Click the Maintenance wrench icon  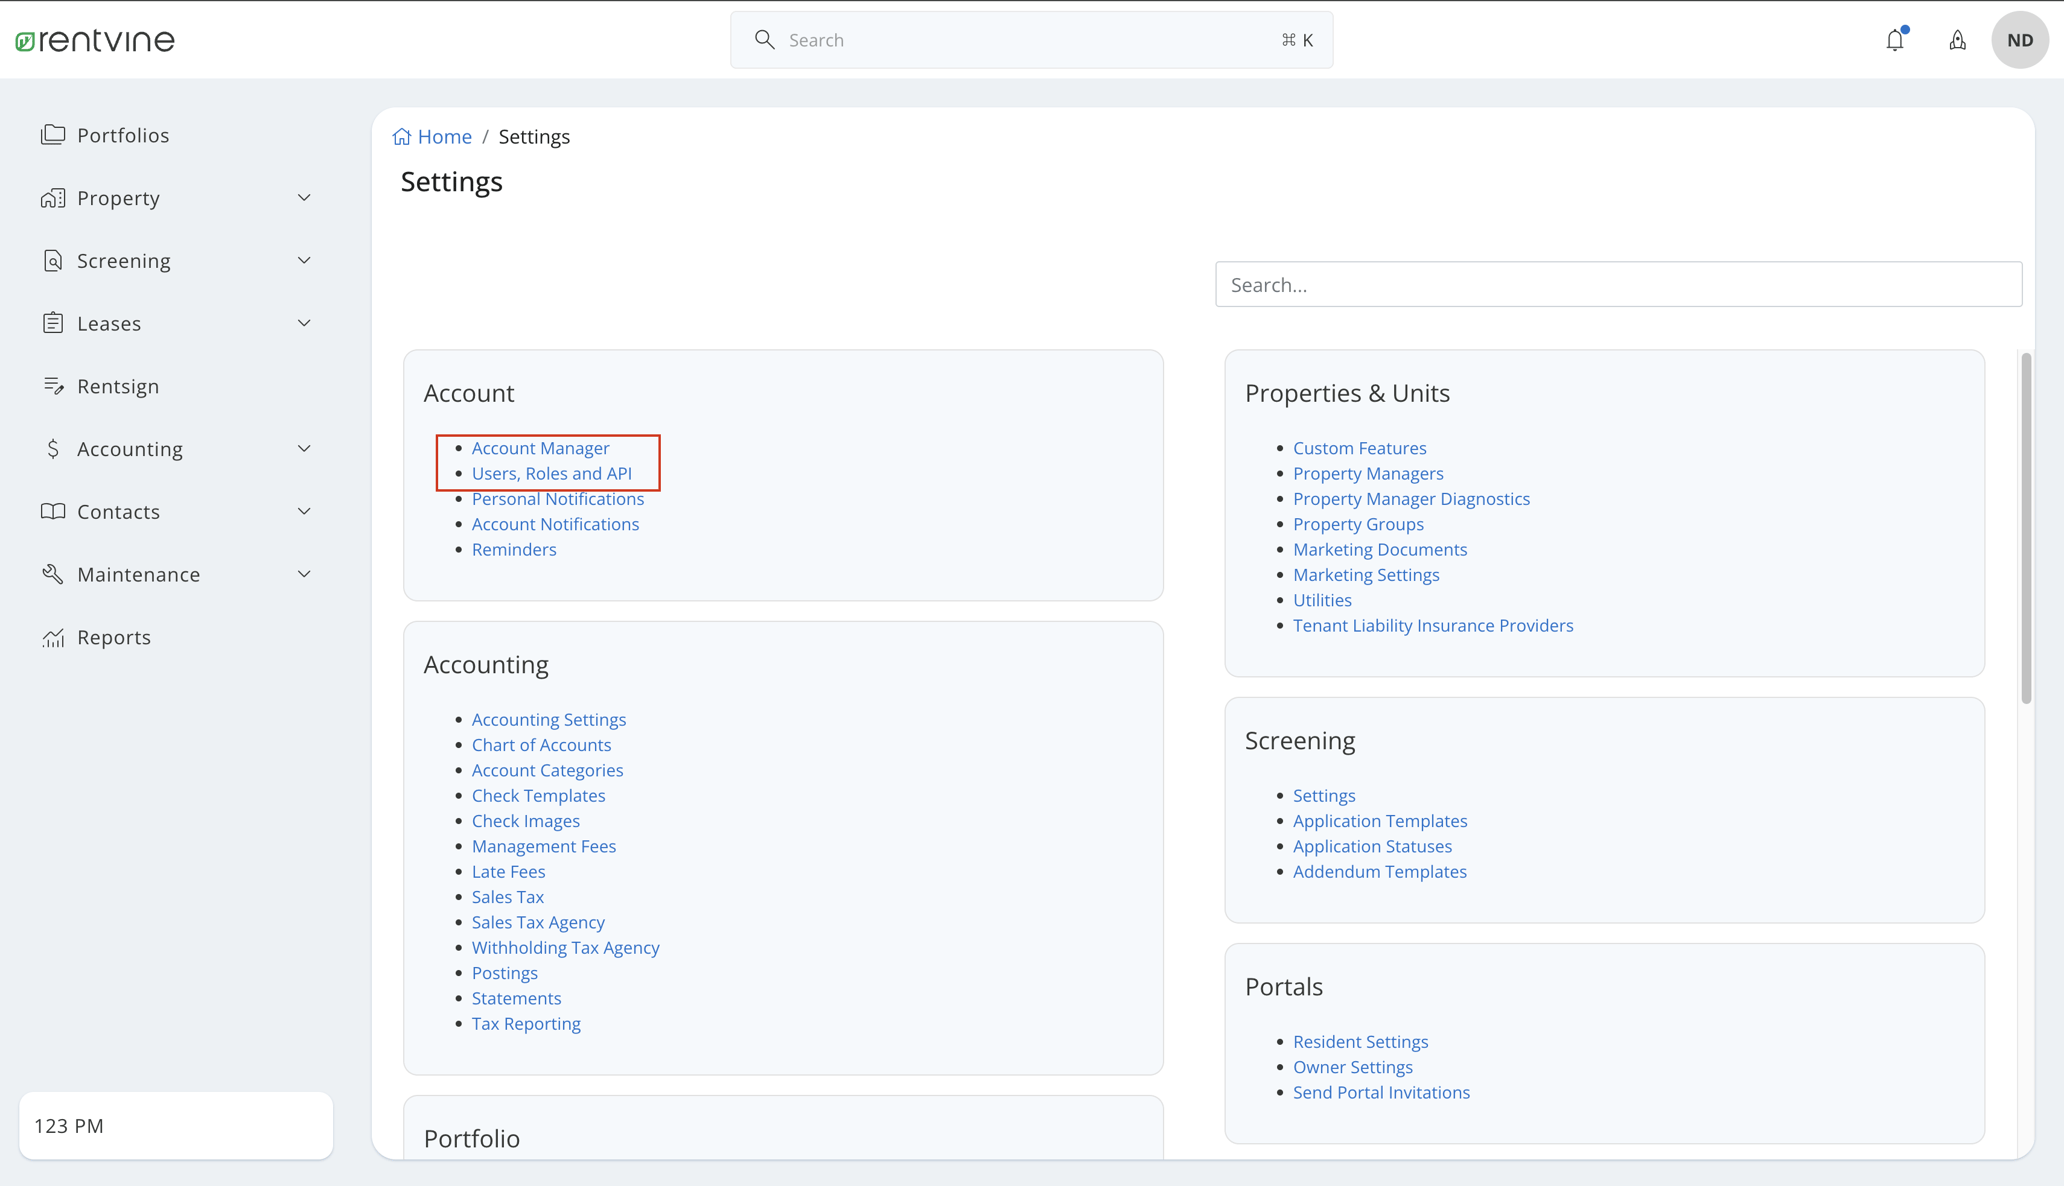coord(54,573)
